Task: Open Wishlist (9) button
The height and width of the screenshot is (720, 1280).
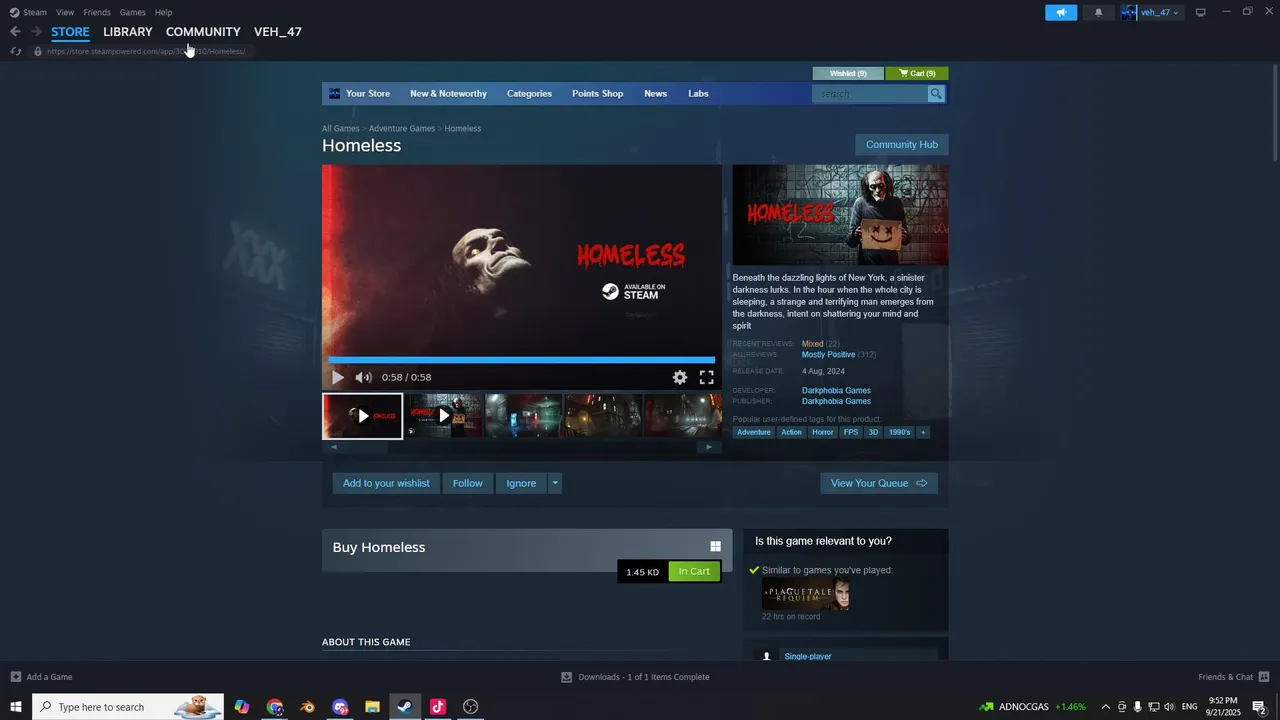Action: tap(848, 73)
